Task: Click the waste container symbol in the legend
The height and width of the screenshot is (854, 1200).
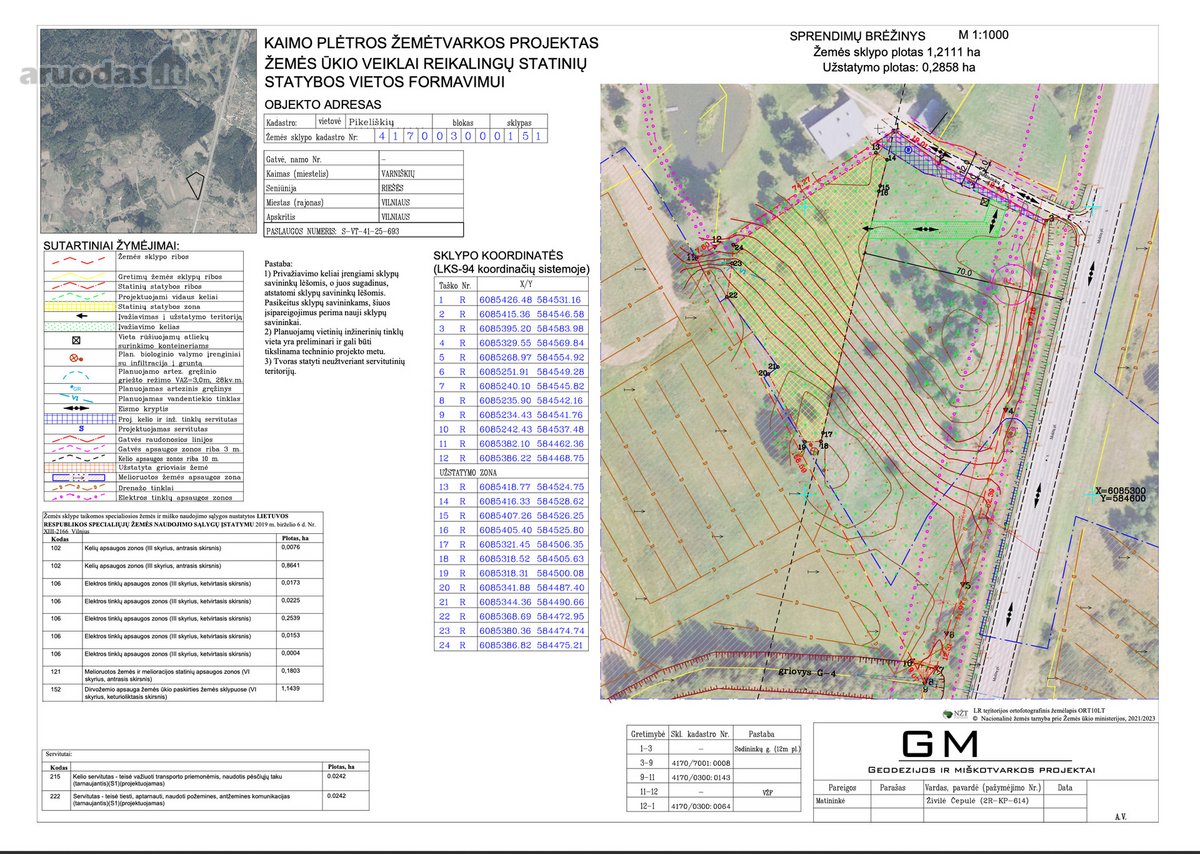Action: click(x=76, y=340)
